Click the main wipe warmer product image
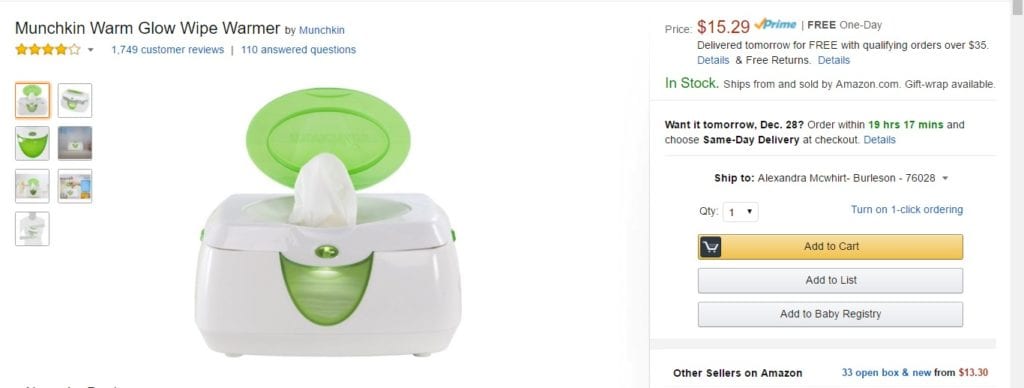The width and height of the screenshot is (1024, 388). pos(328,223)
